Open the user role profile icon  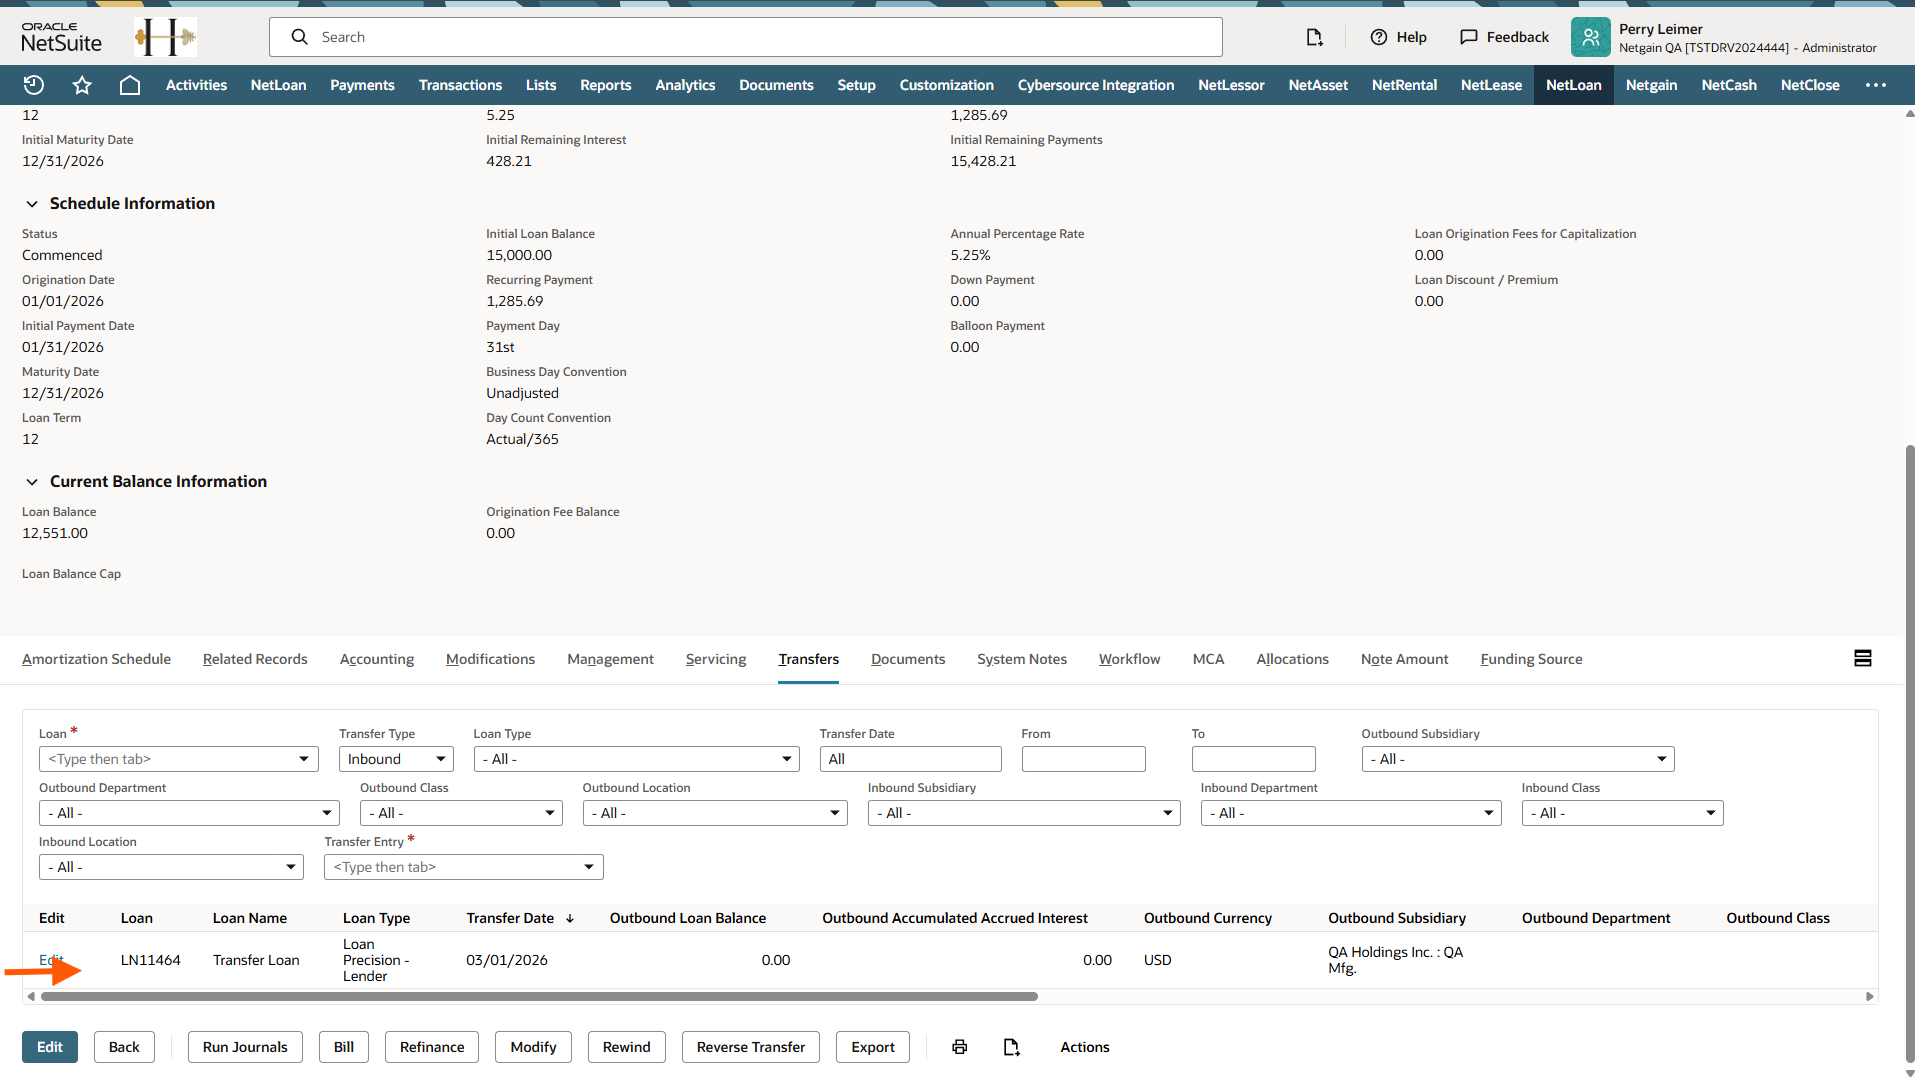coord(1590,37)
